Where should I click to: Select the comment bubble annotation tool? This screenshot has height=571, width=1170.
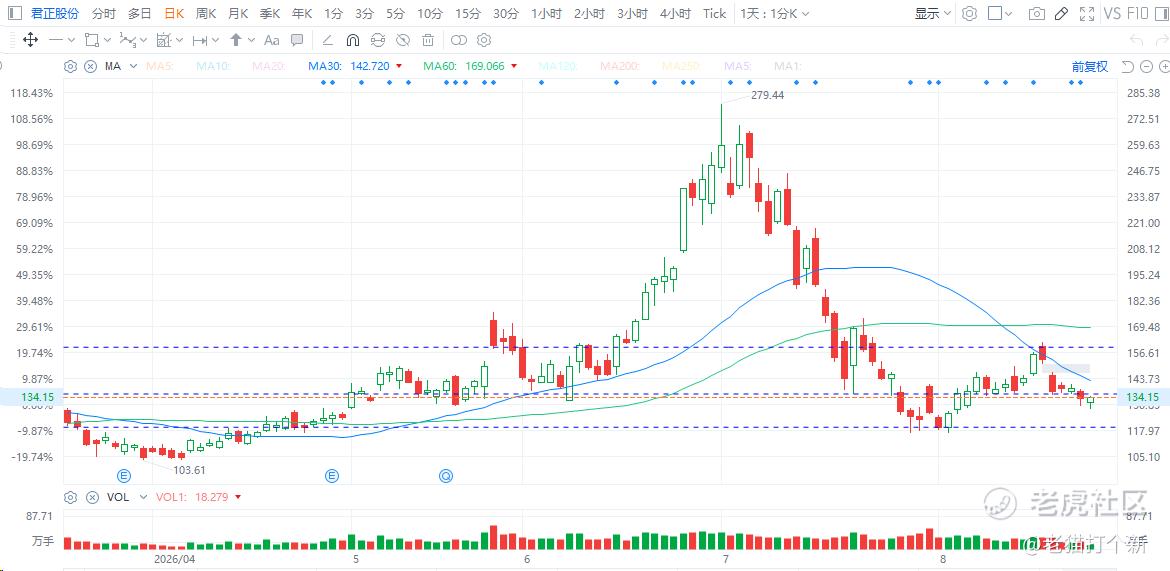297,40
